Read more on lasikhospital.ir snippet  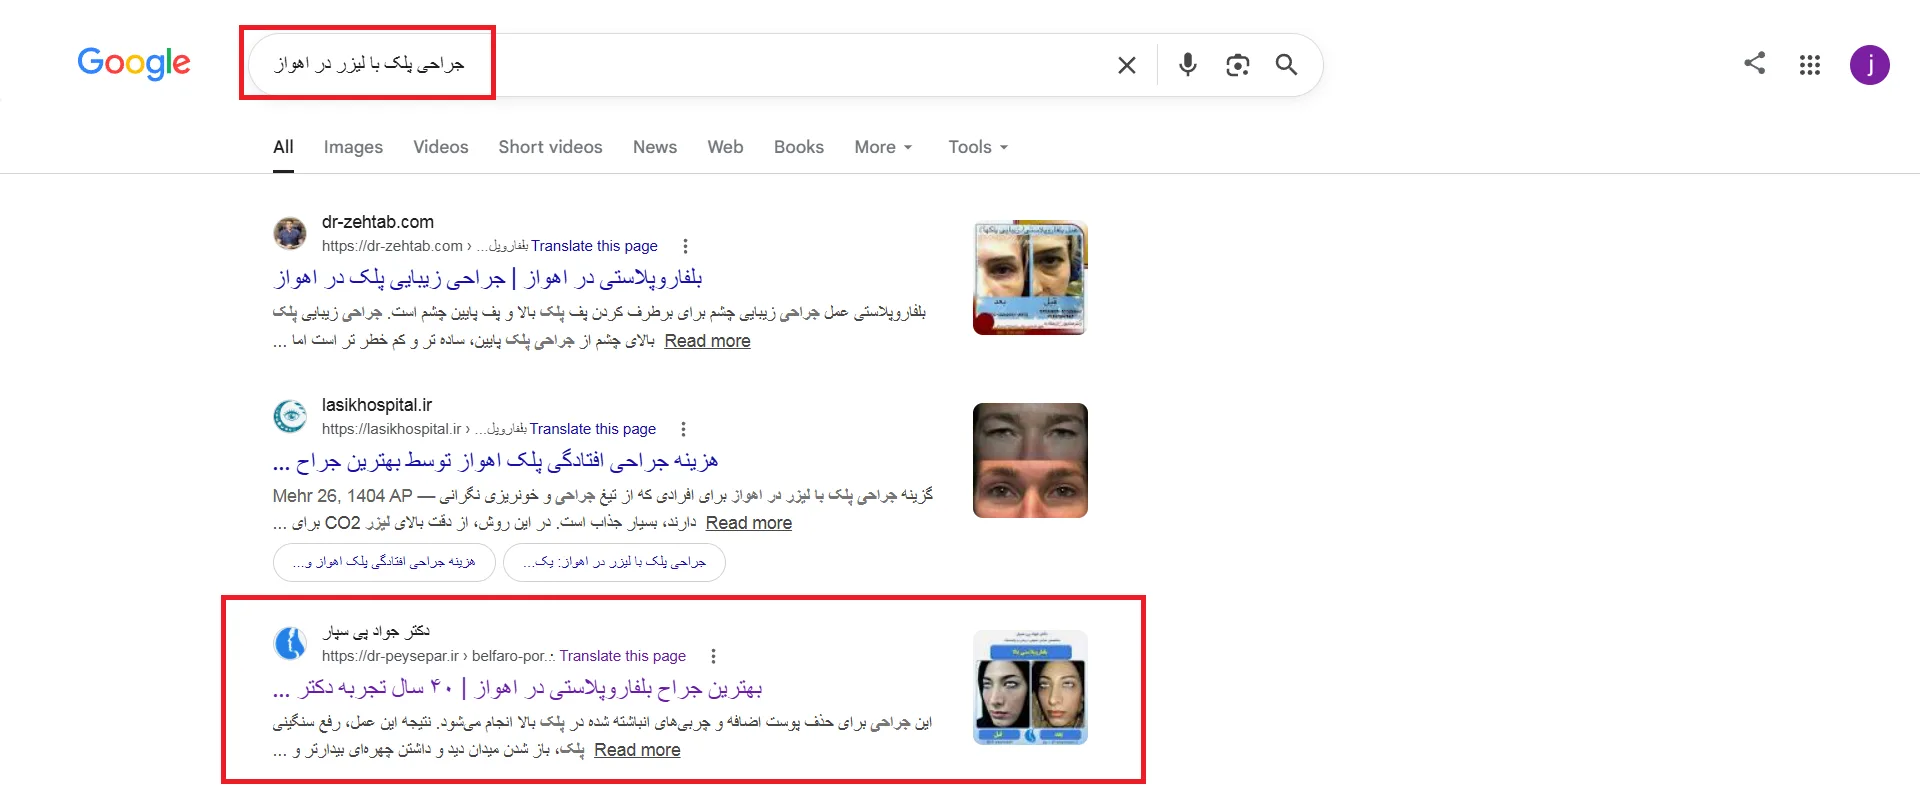(x=748, y=523)
